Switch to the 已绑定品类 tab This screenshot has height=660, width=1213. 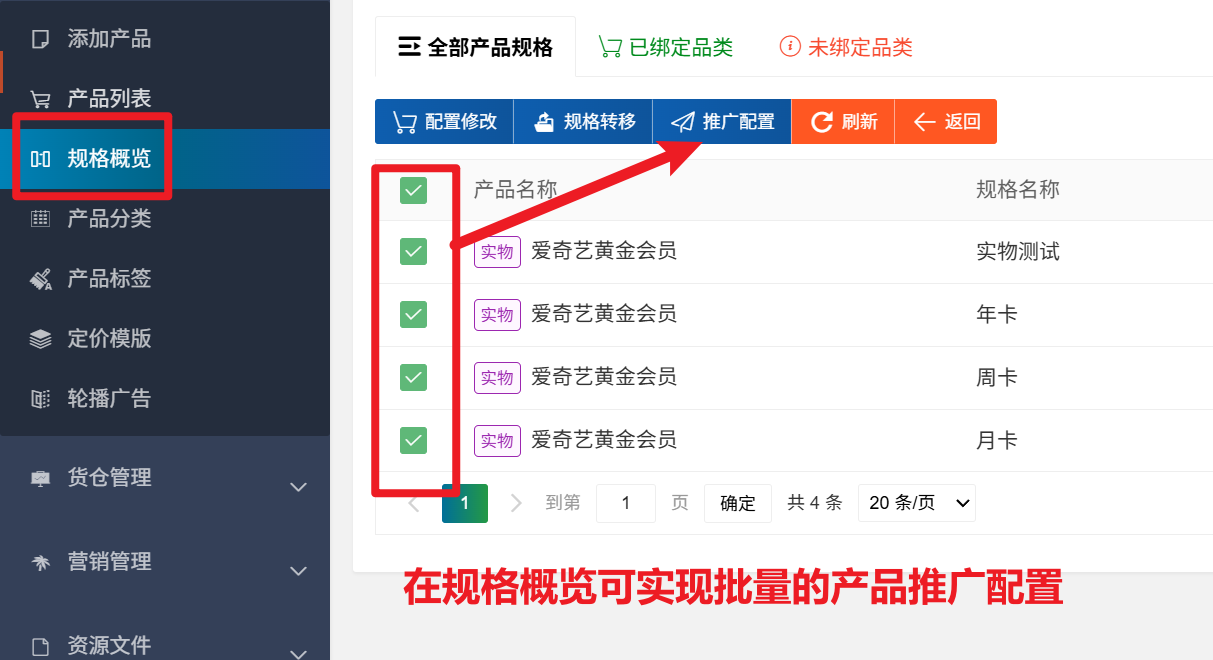point(665,47)
